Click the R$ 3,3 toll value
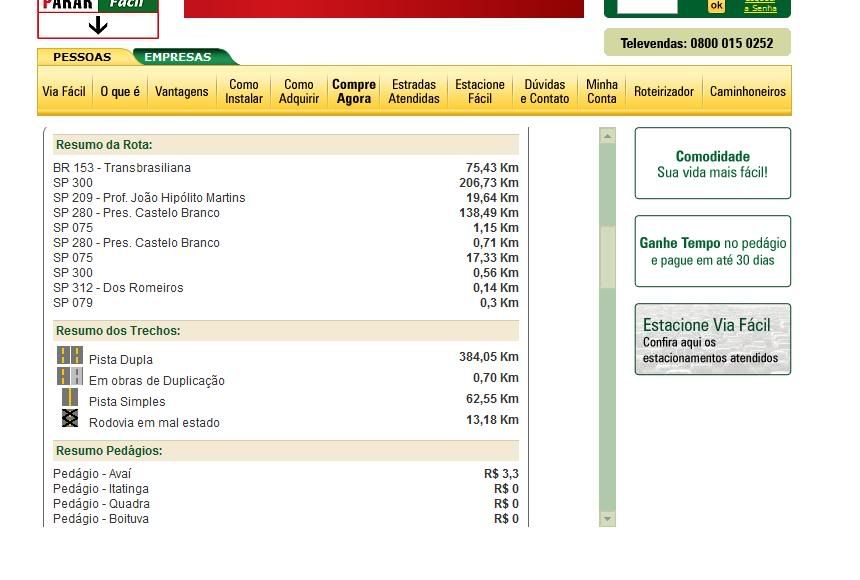 tap(501, 474)
